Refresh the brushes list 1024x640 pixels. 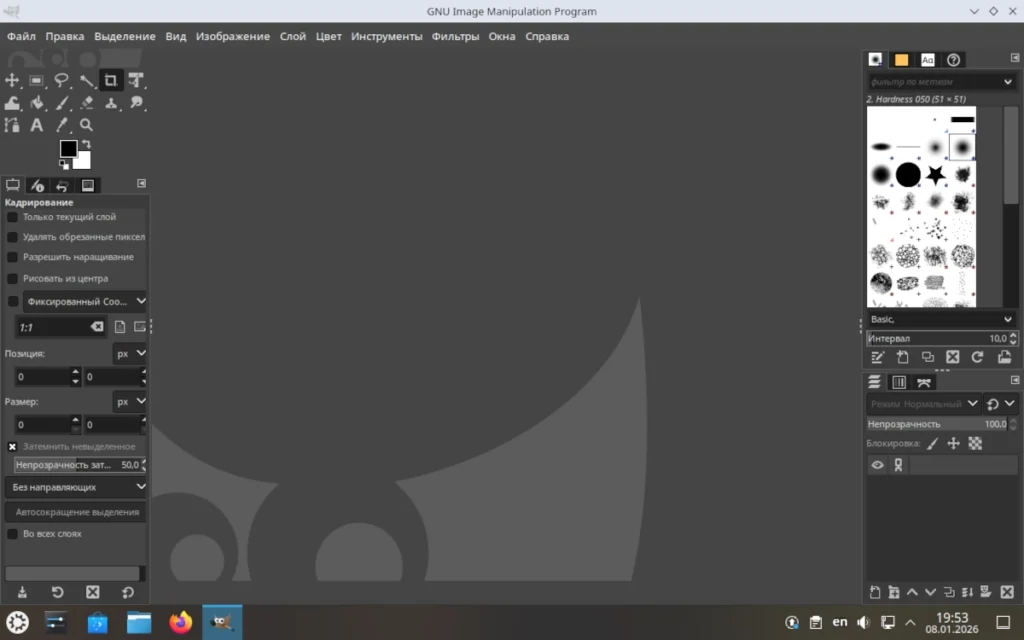click(978, 357)
